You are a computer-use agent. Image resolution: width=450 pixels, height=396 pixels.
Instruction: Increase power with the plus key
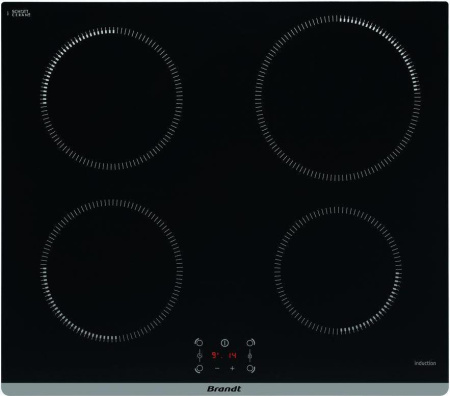[232, 368]
